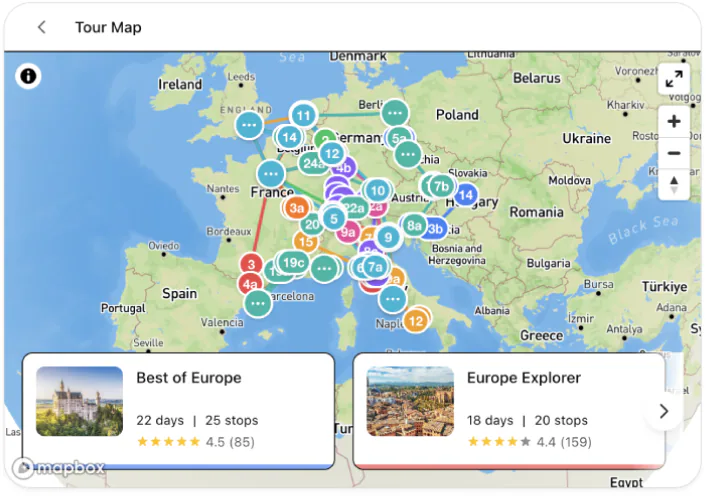Select green stop marker 8a
This screenshot has height=496, width=706.
click(414, 225)
